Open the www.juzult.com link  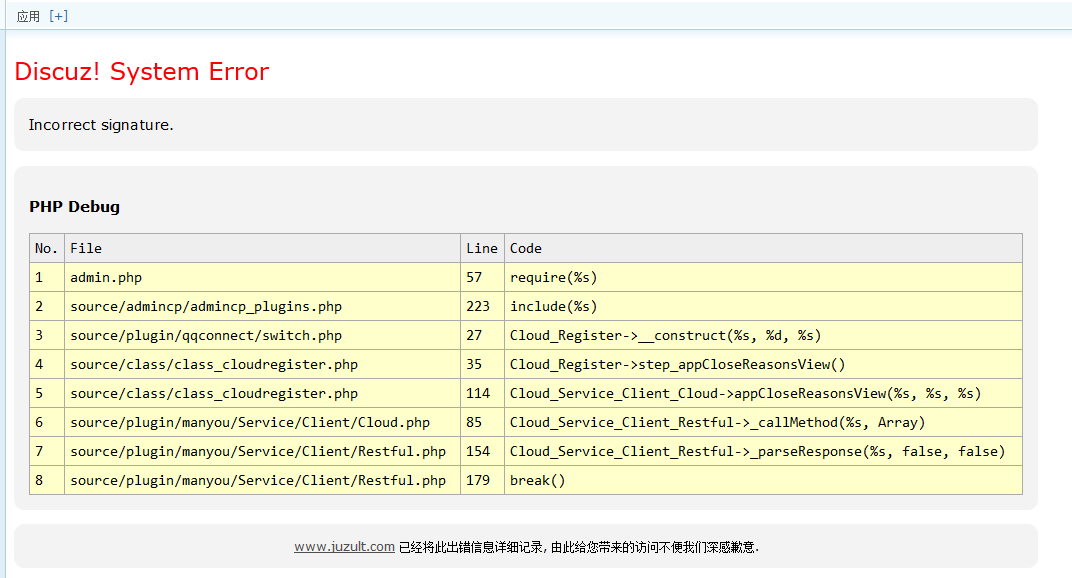(344, 547)
